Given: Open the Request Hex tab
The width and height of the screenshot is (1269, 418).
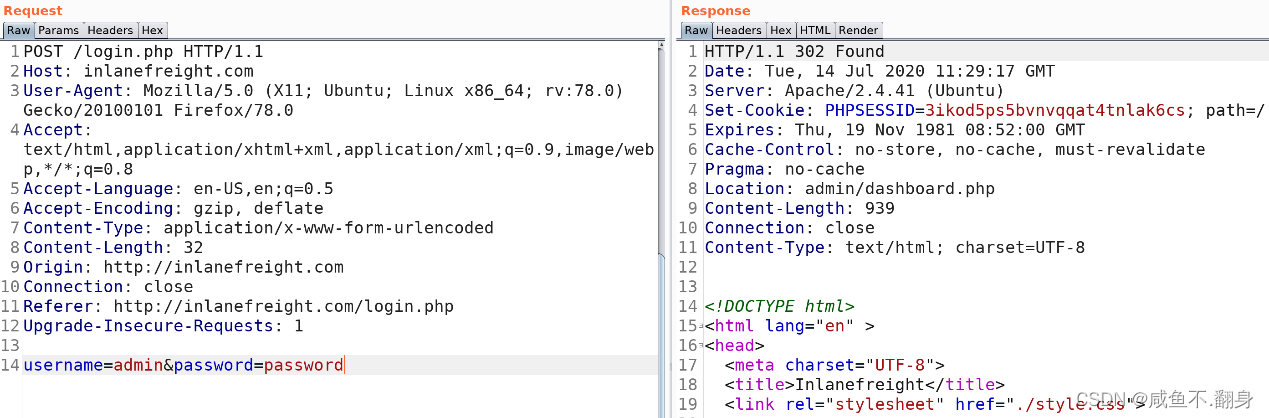Looking at the screenshot, I should coord(152,31).
